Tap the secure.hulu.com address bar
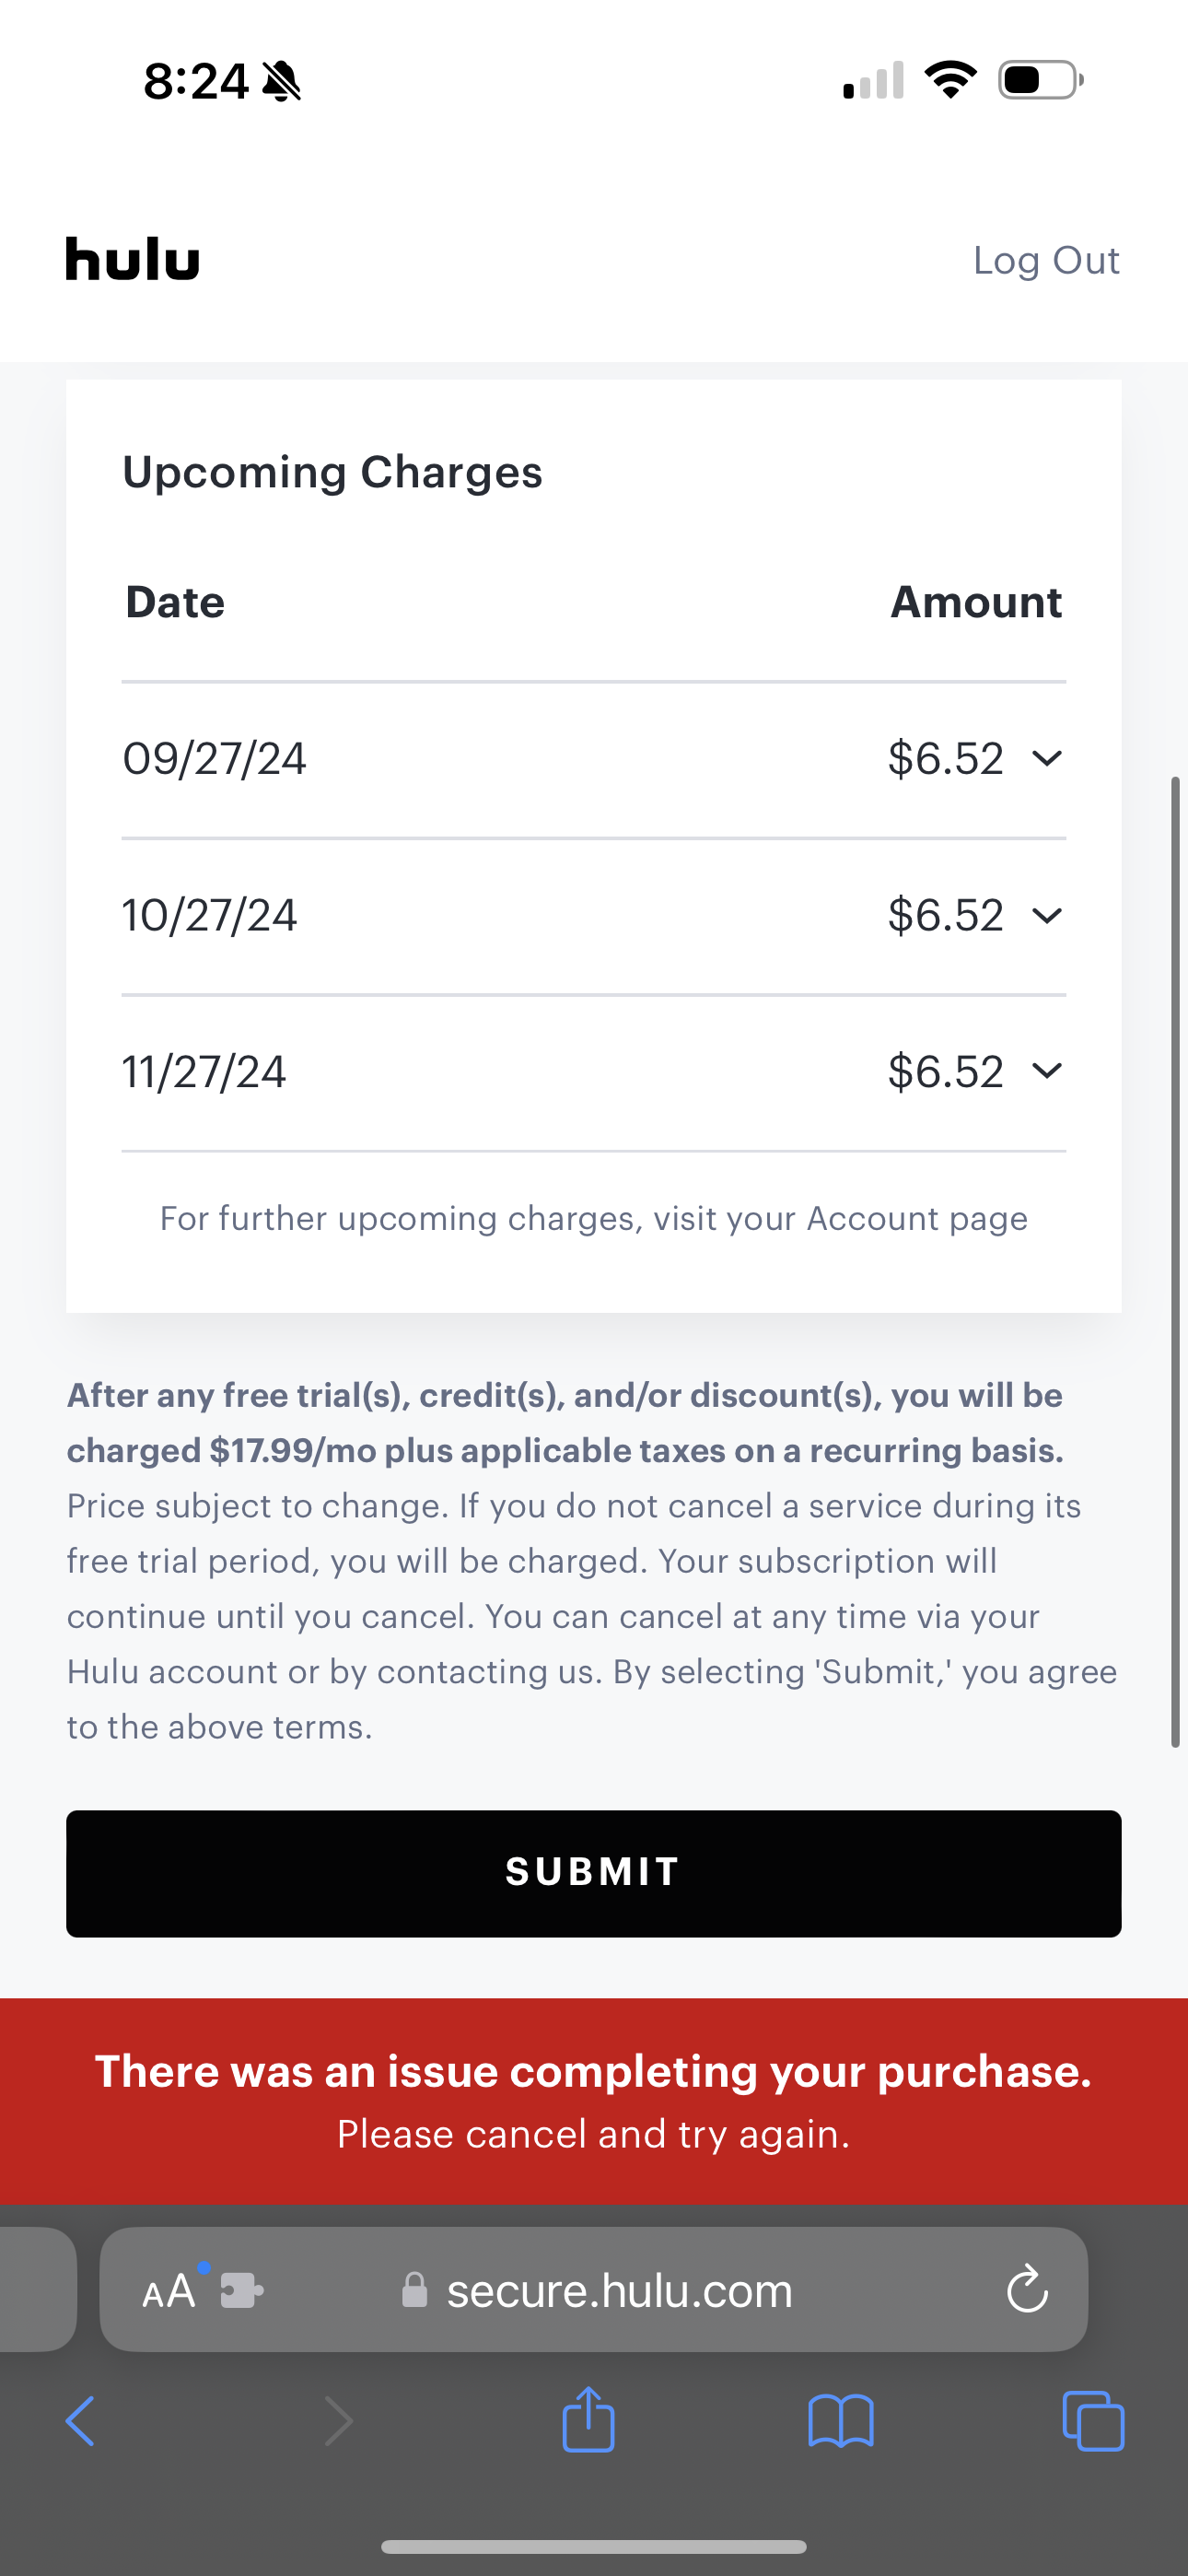 pos(618,2290)
